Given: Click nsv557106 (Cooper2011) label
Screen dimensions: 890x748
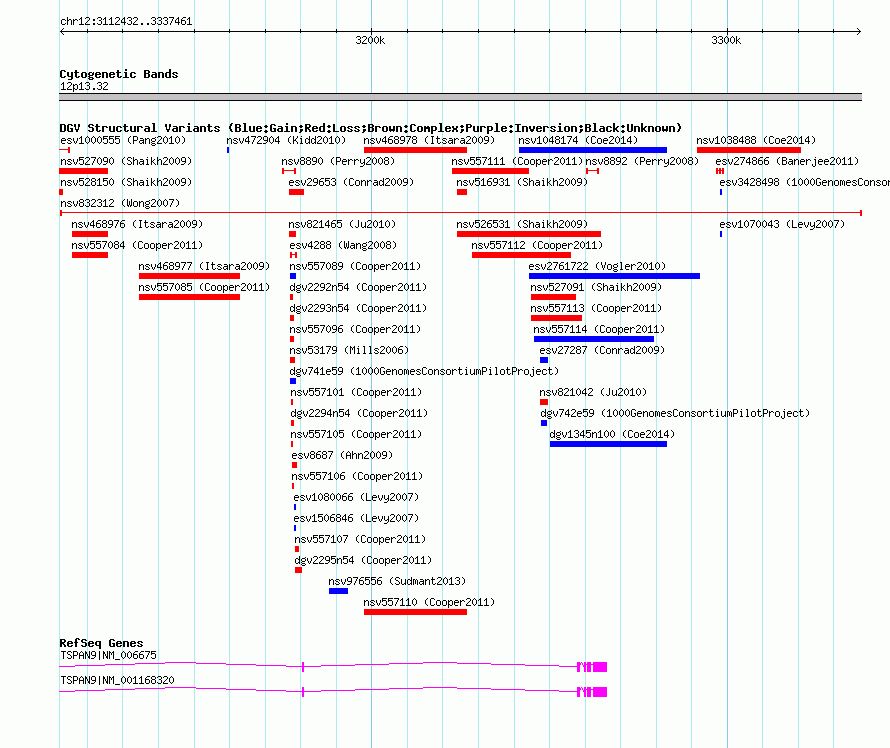Looking at the screenshot, I should [357, 476].
